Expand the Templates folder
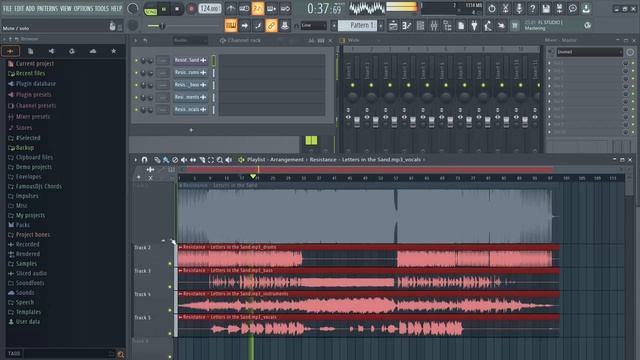Viewport: 640px width, 360px height. coord(28,312)
